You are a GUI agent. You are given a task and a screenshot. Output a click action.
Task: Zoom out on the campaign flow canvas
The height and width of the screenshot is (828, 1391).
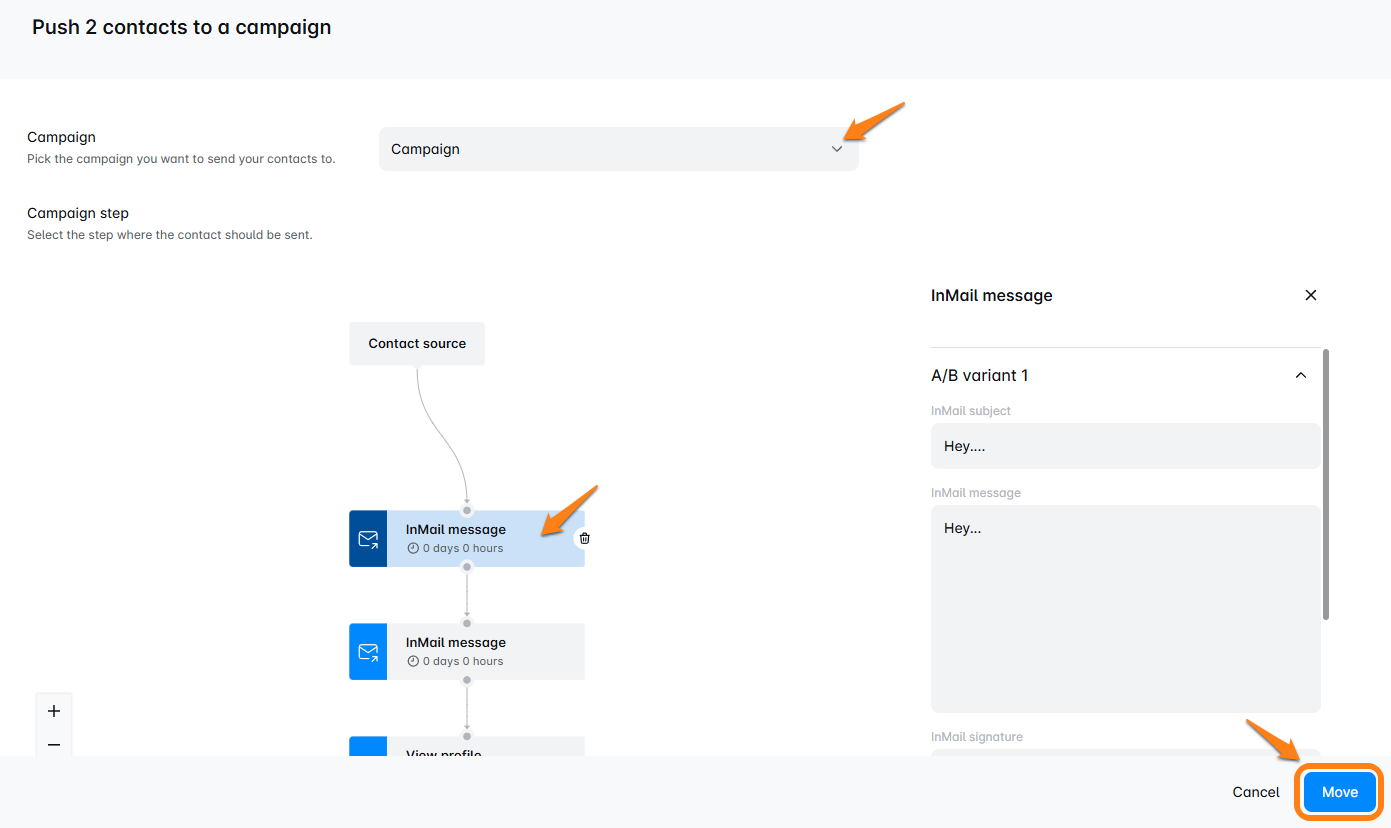(54, 744)
